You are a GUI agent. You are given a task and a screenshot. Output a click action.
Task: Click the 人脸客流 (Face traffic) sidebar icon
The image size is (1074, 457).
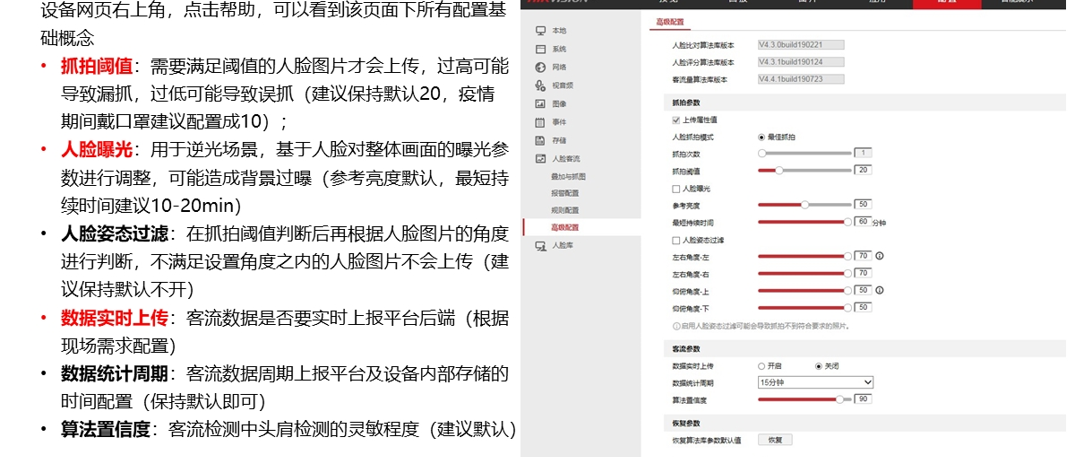pos(540,158)
